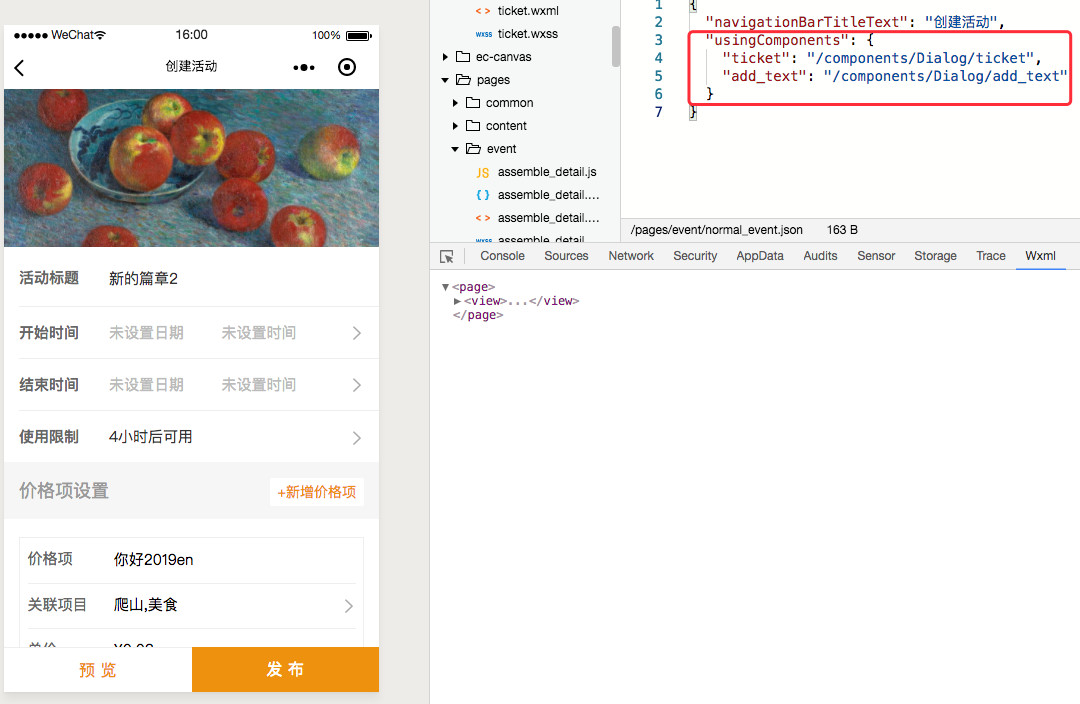Select the ticket.wxml file icon
This screenshot has height=704, width=1080.
[483, 11]
